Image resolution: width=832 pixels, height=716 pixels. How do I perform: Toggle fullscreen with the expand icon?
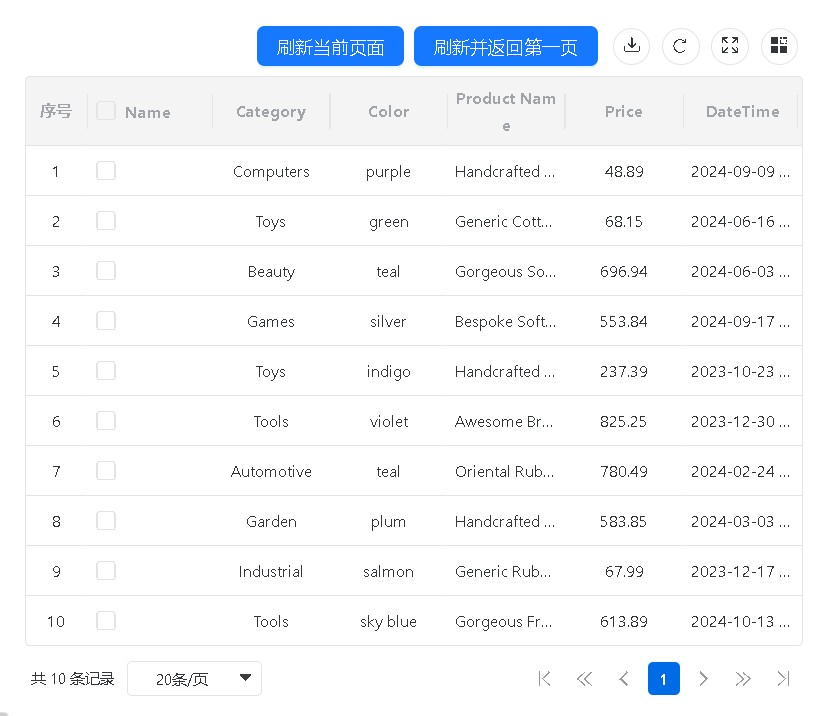tap(730, 46)
